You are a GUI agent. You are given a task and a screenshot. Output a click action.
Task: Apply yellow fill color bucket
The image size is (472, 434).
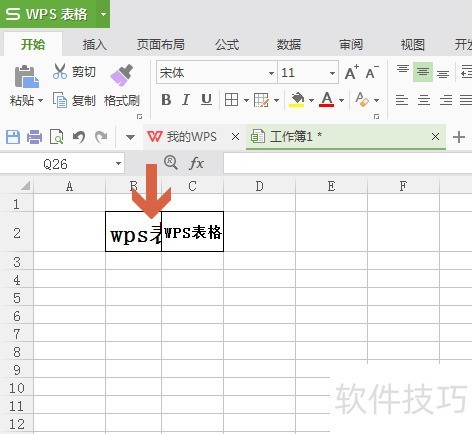297,100
